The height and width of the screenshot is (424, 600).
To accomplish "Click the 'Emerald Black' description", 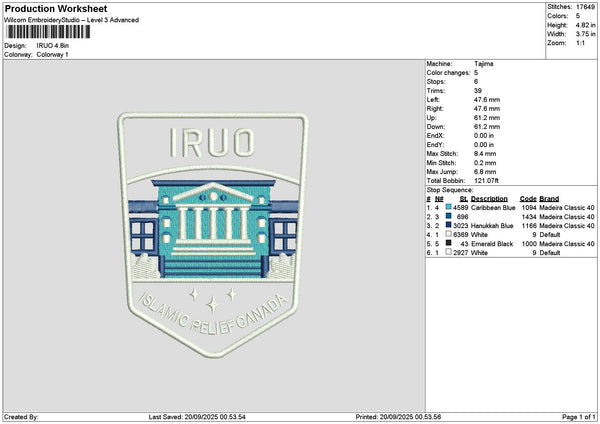I will 492,244.
